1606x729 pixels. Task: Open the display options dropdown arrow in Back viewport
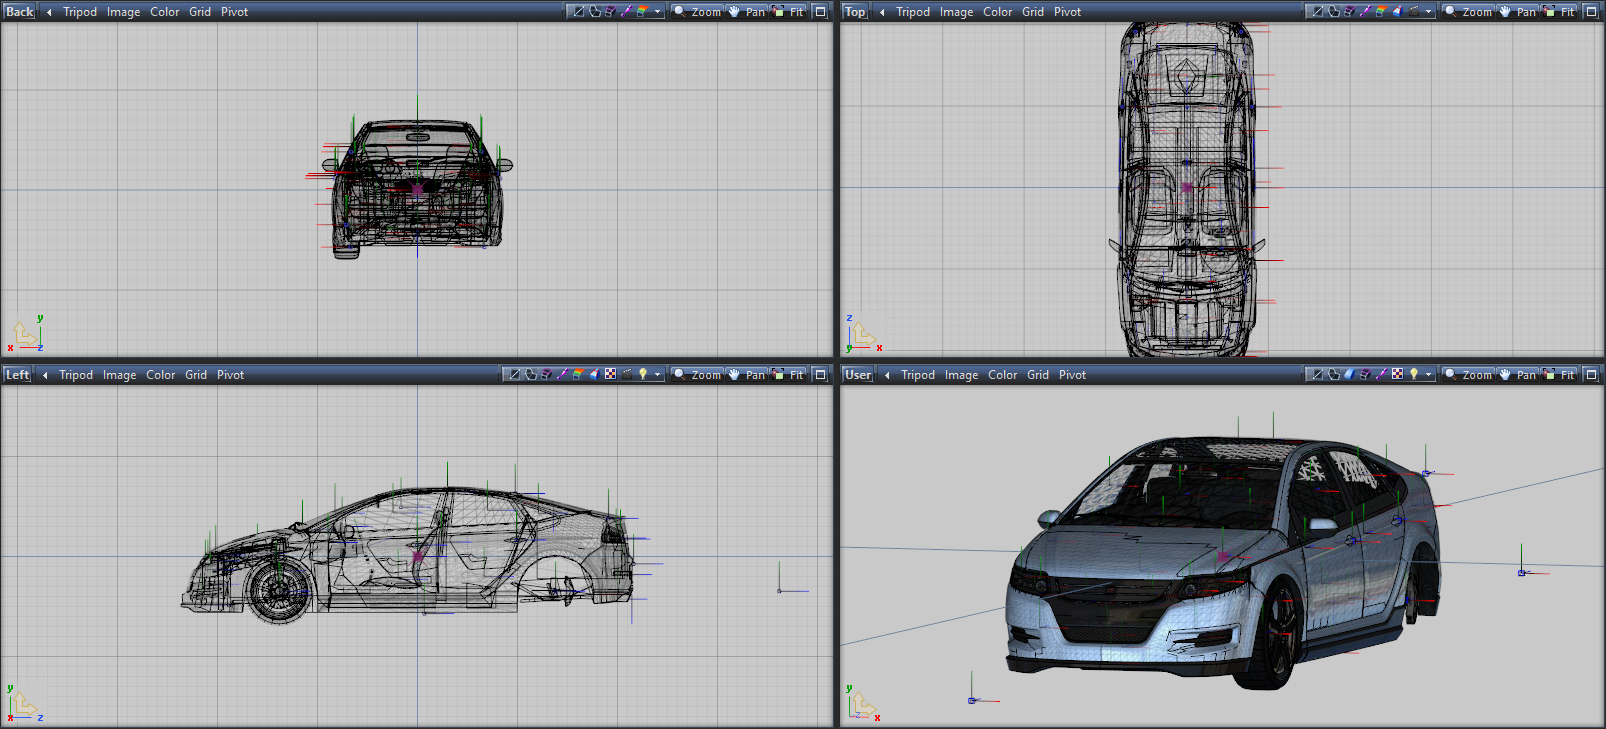(x=657, y=11)
